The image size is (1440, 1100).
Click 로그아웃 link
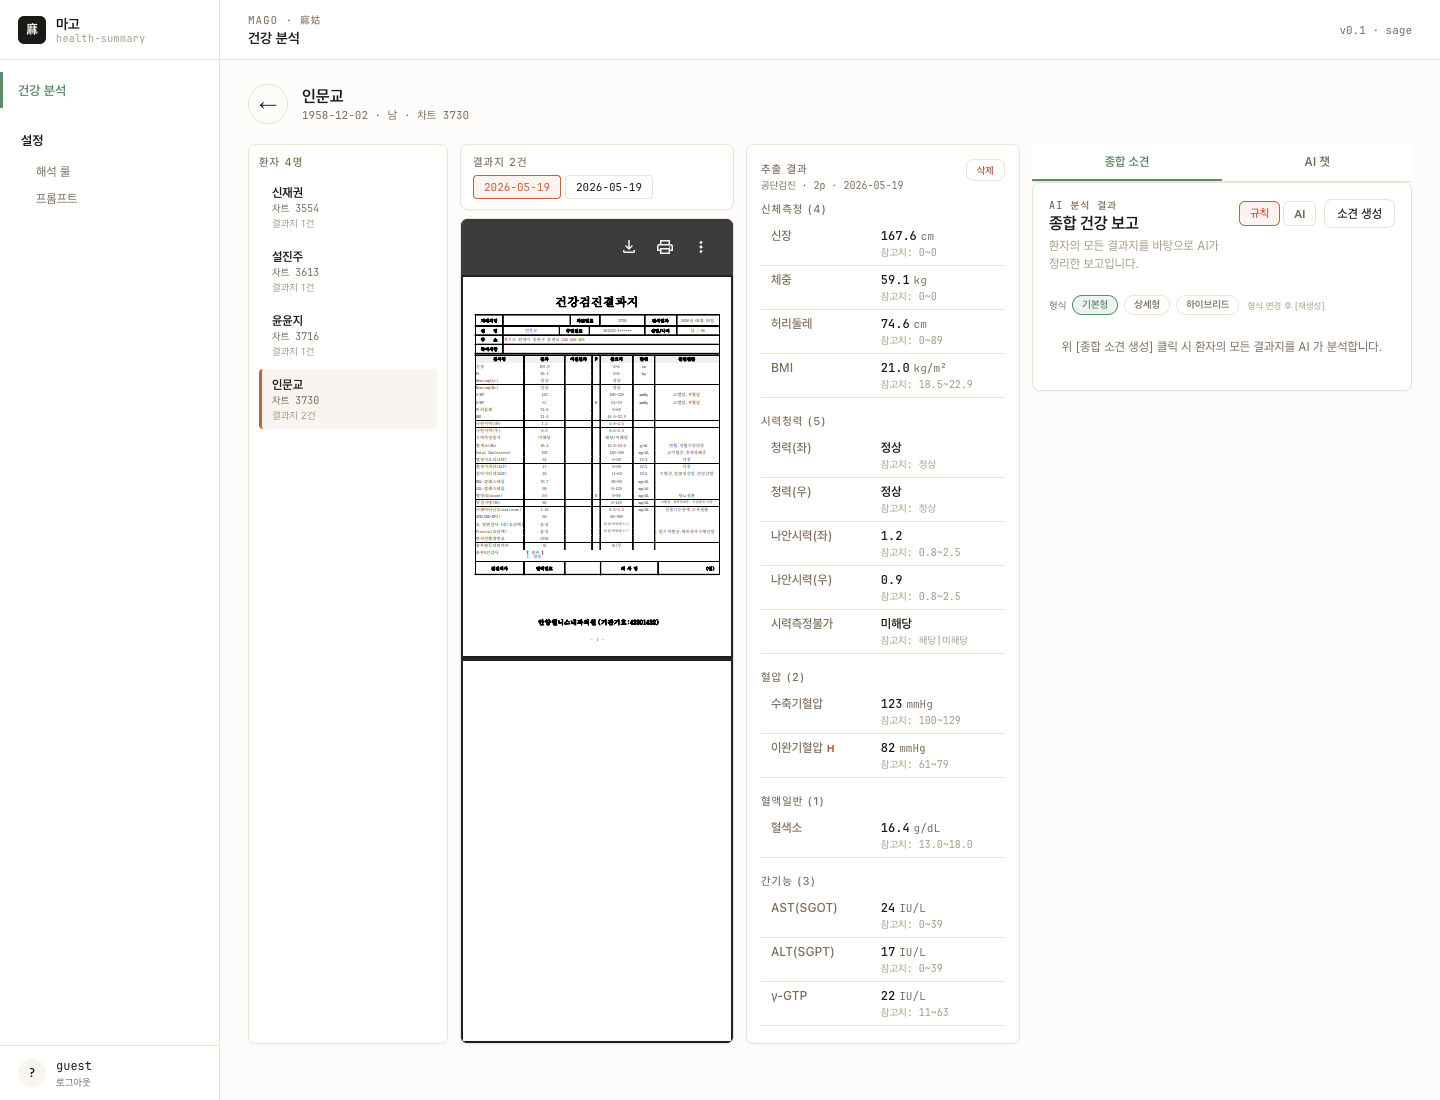[x=73, y=1082]
